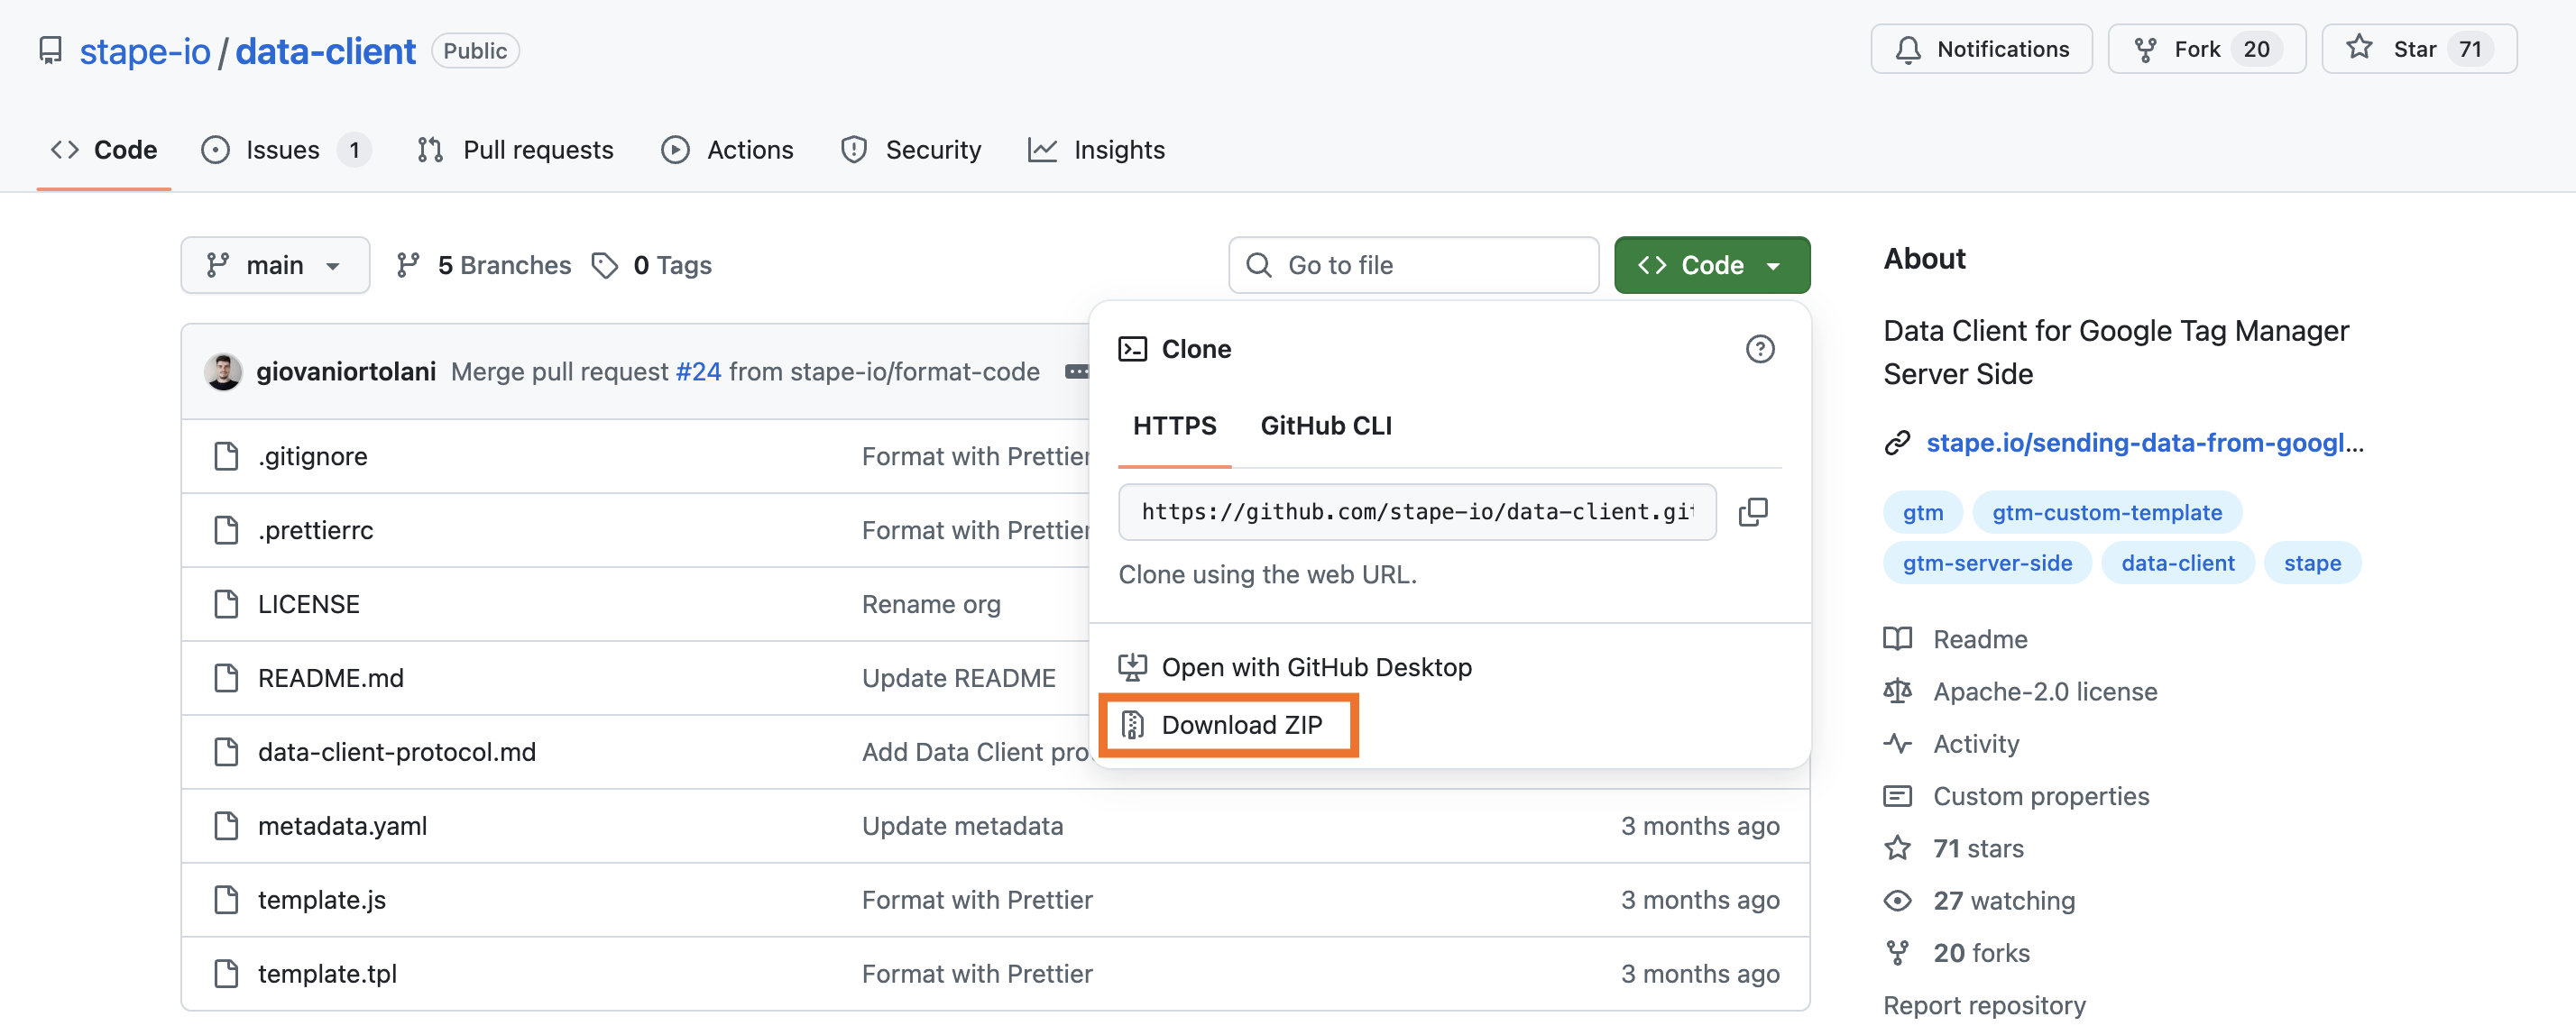Open the Rename org commit message
This screenshot has height=1035, width=2576.
coord(930,604)
